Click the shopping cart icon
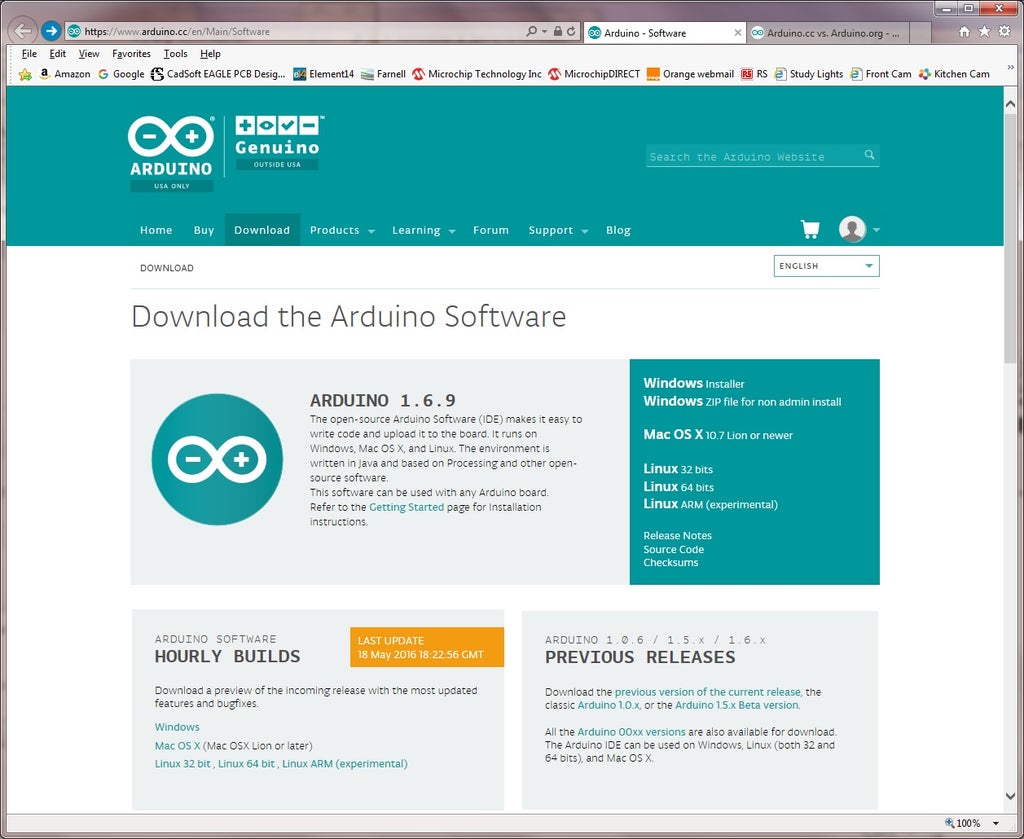Image resolution: width=1024 pixels, height=839 pixels. coord(810,229)
